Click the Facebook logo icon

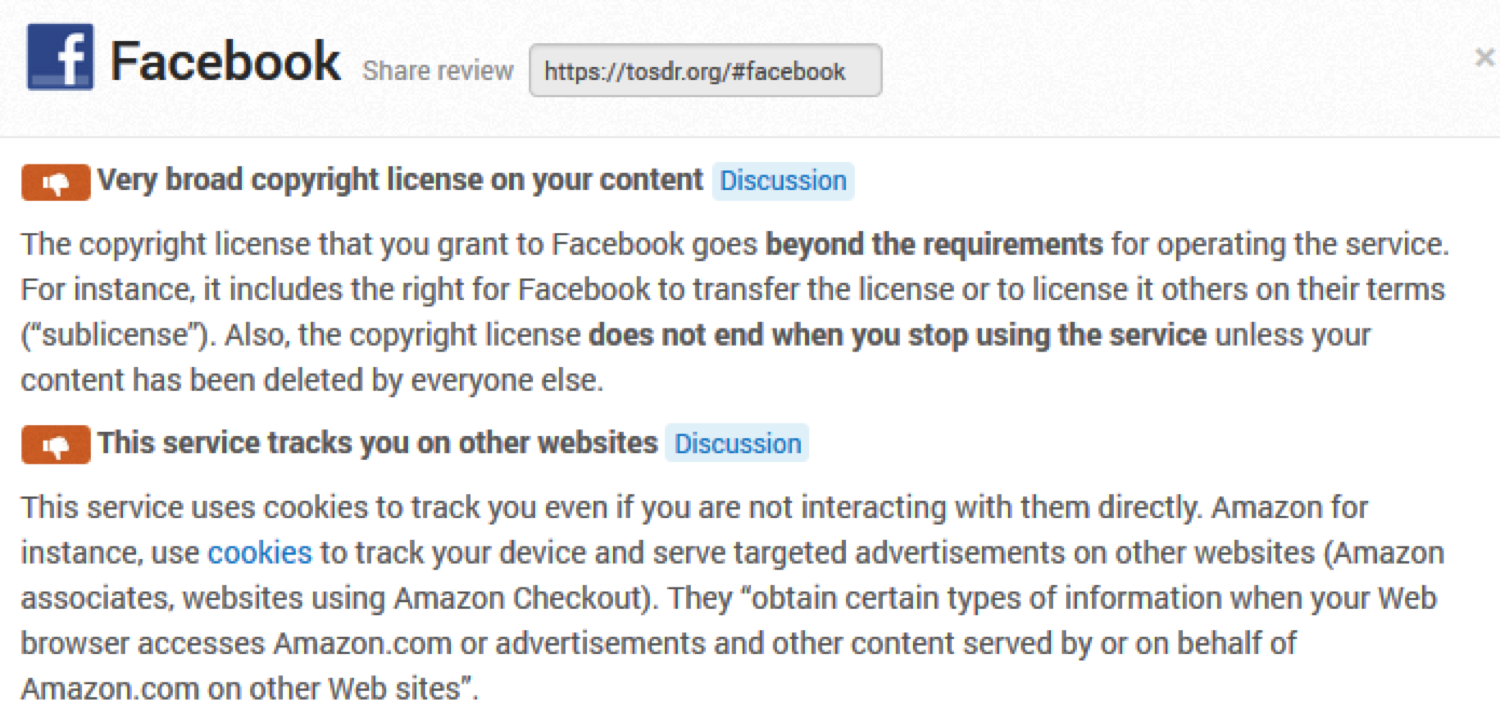coord(60,58)
